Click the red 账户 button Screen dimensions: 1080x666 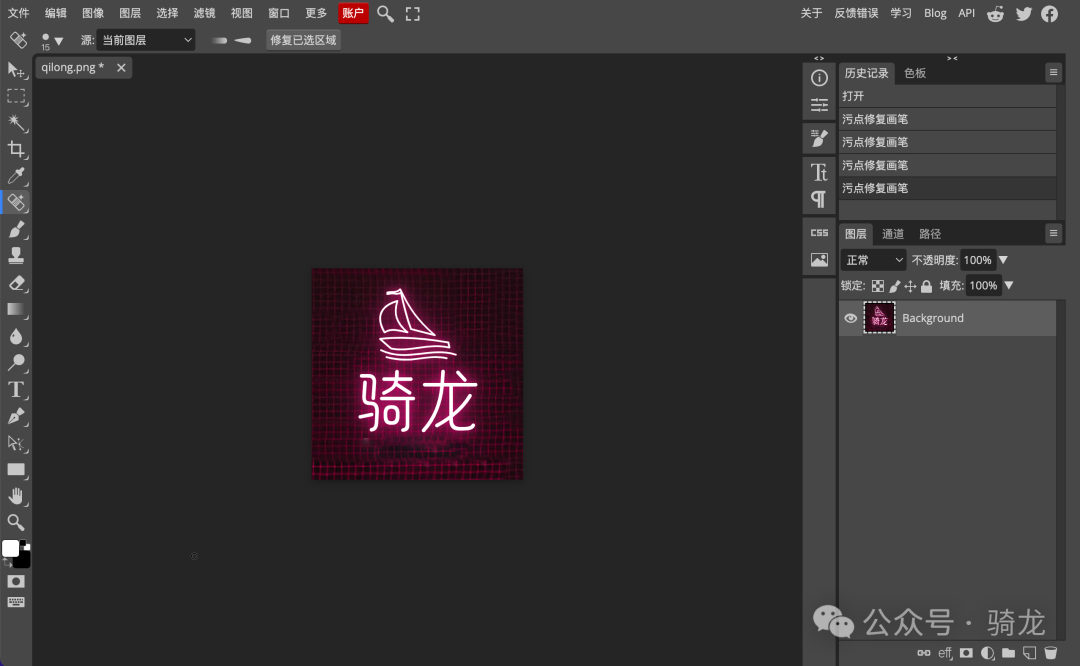(x=353, y=13)
